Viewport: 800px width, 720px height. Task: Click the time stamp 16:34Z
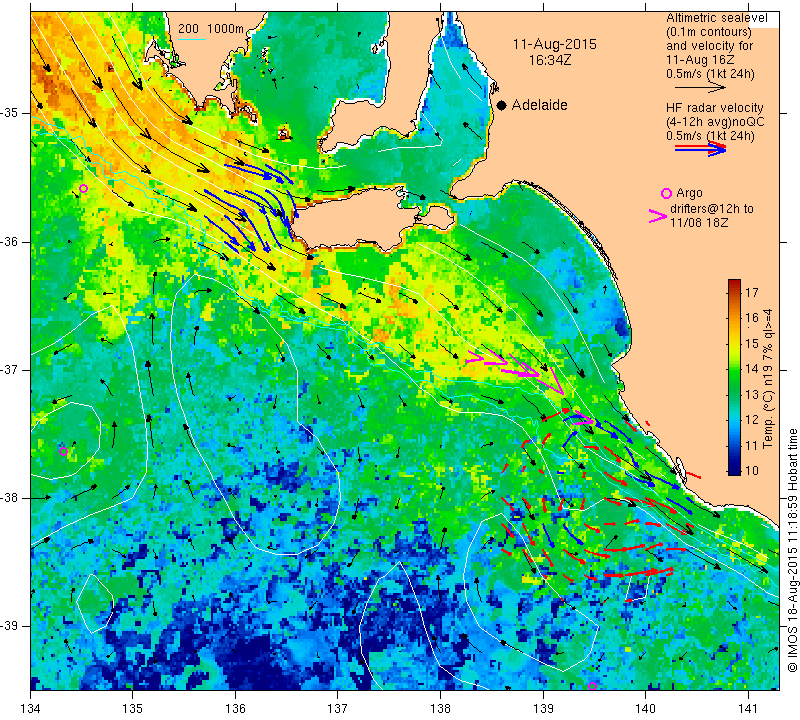click(x=549, y=60)
